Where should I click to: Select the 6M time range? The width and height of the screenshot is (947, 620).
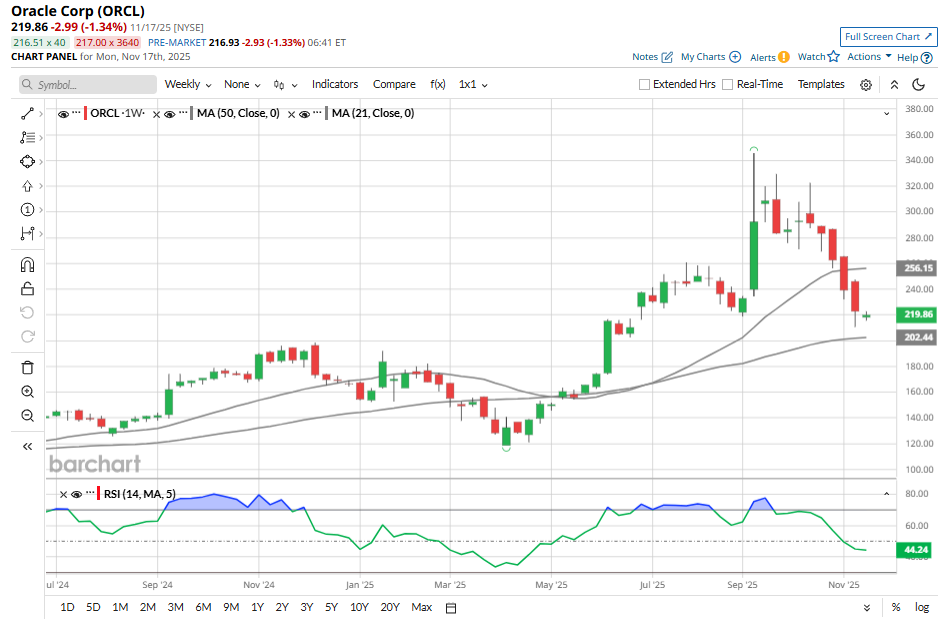(203, 607)
